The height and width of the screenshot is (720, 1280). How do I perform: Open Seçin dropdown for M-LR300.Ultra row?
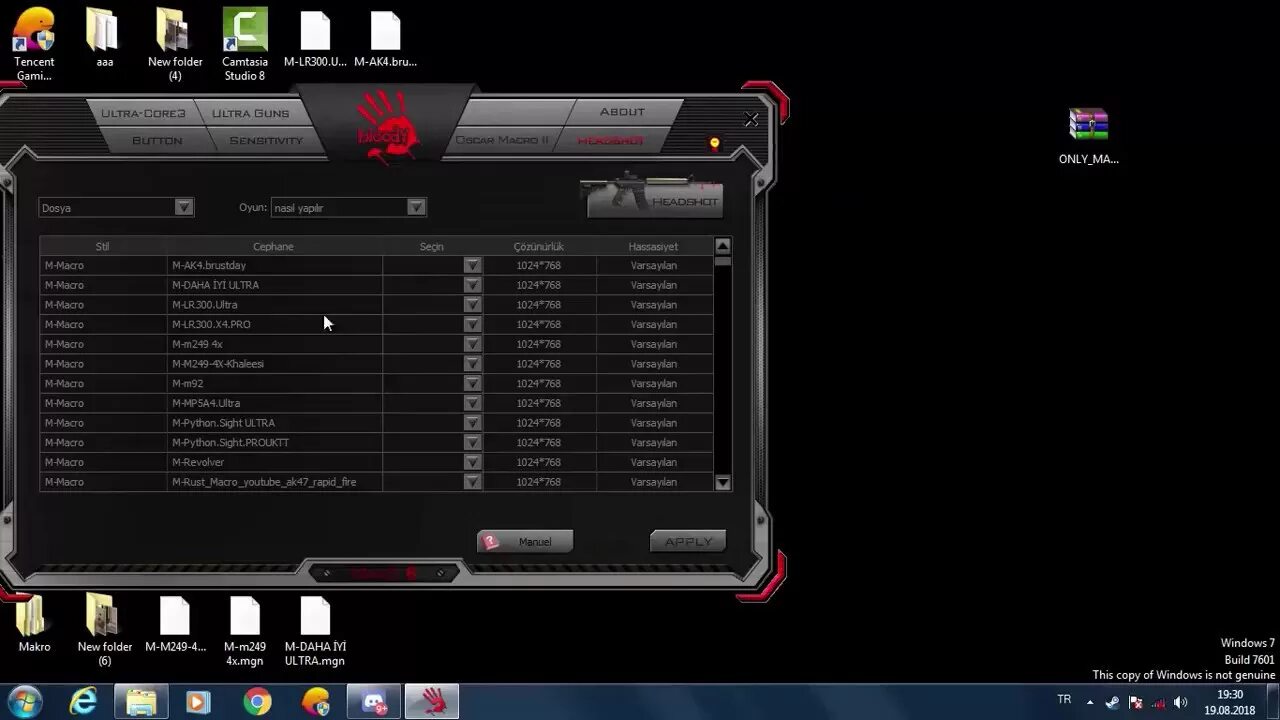(x=472, y=305)
